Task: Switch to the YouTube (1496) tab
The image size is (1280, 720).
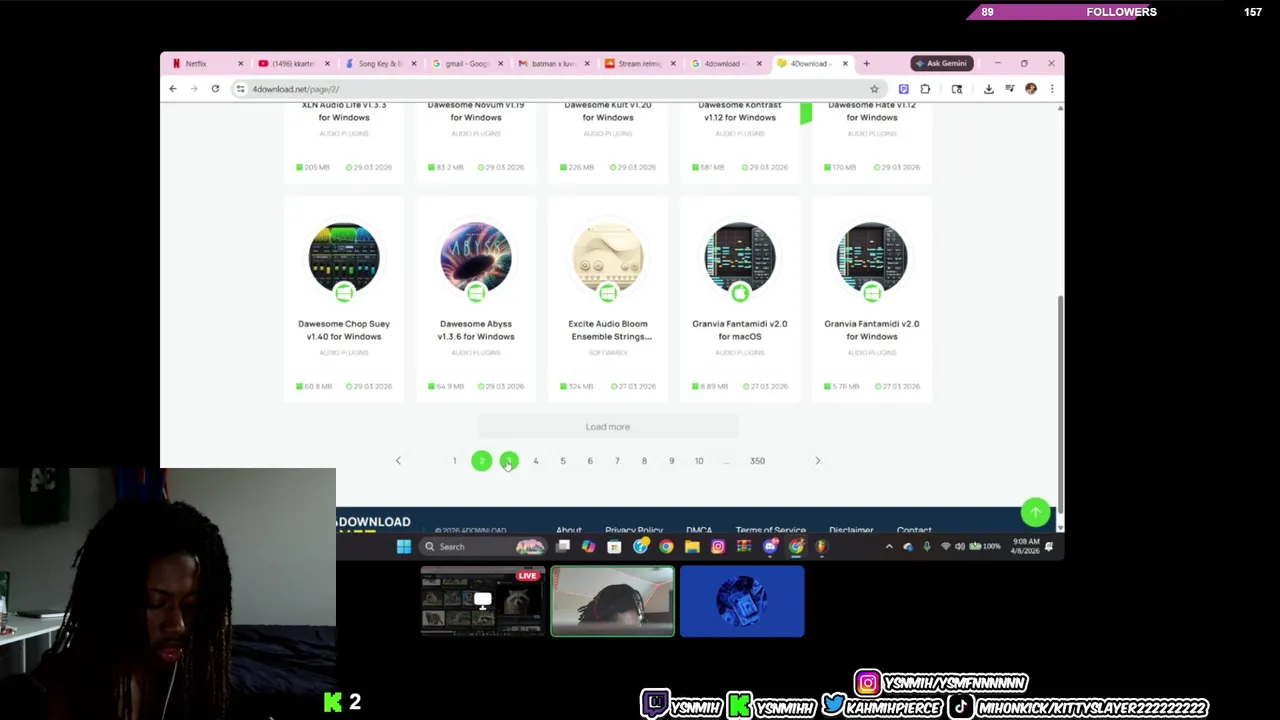Action: click(293, 64)
